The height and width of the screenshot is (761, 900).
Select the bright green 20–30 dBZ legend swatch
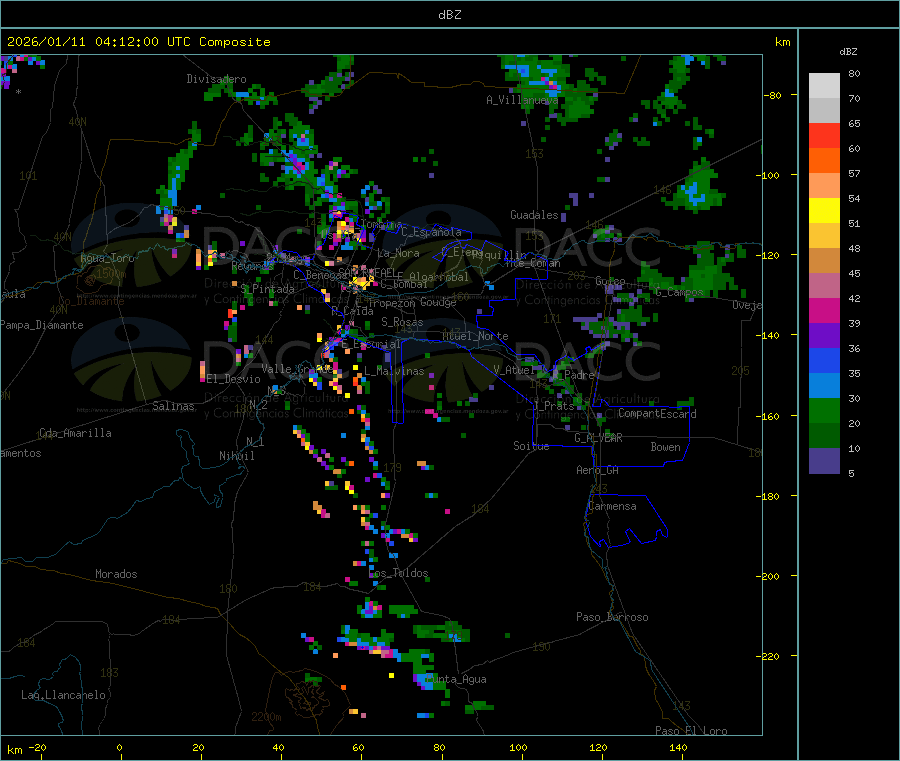tap(824, 410)
